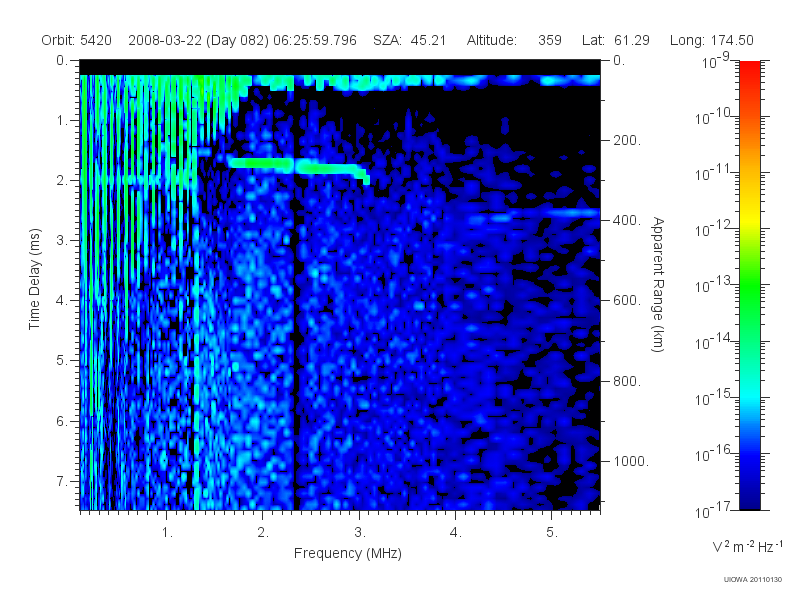Click the 'Time Delay (ms)' axis label
Screen dimensions: 800x600
click(x=34, y=279)
